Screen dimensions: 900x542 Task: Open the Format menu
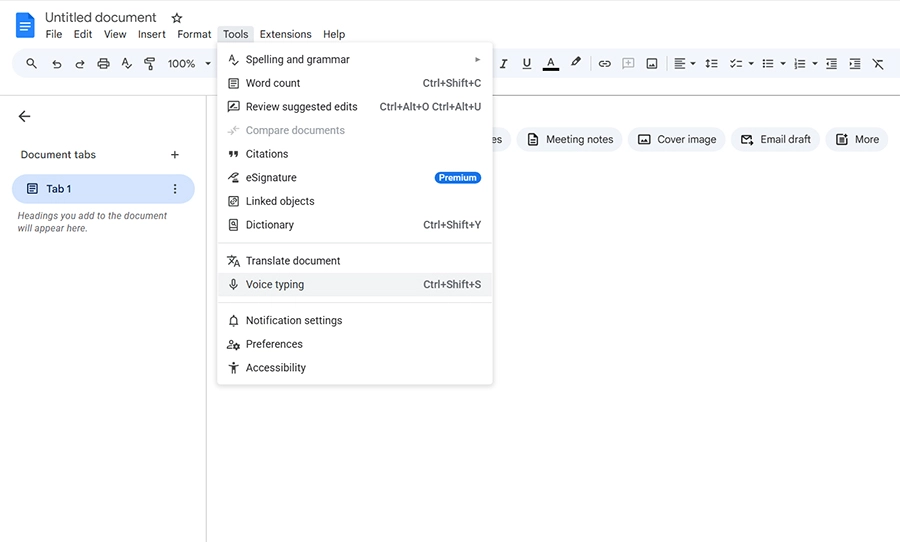(x=194, y=34)
